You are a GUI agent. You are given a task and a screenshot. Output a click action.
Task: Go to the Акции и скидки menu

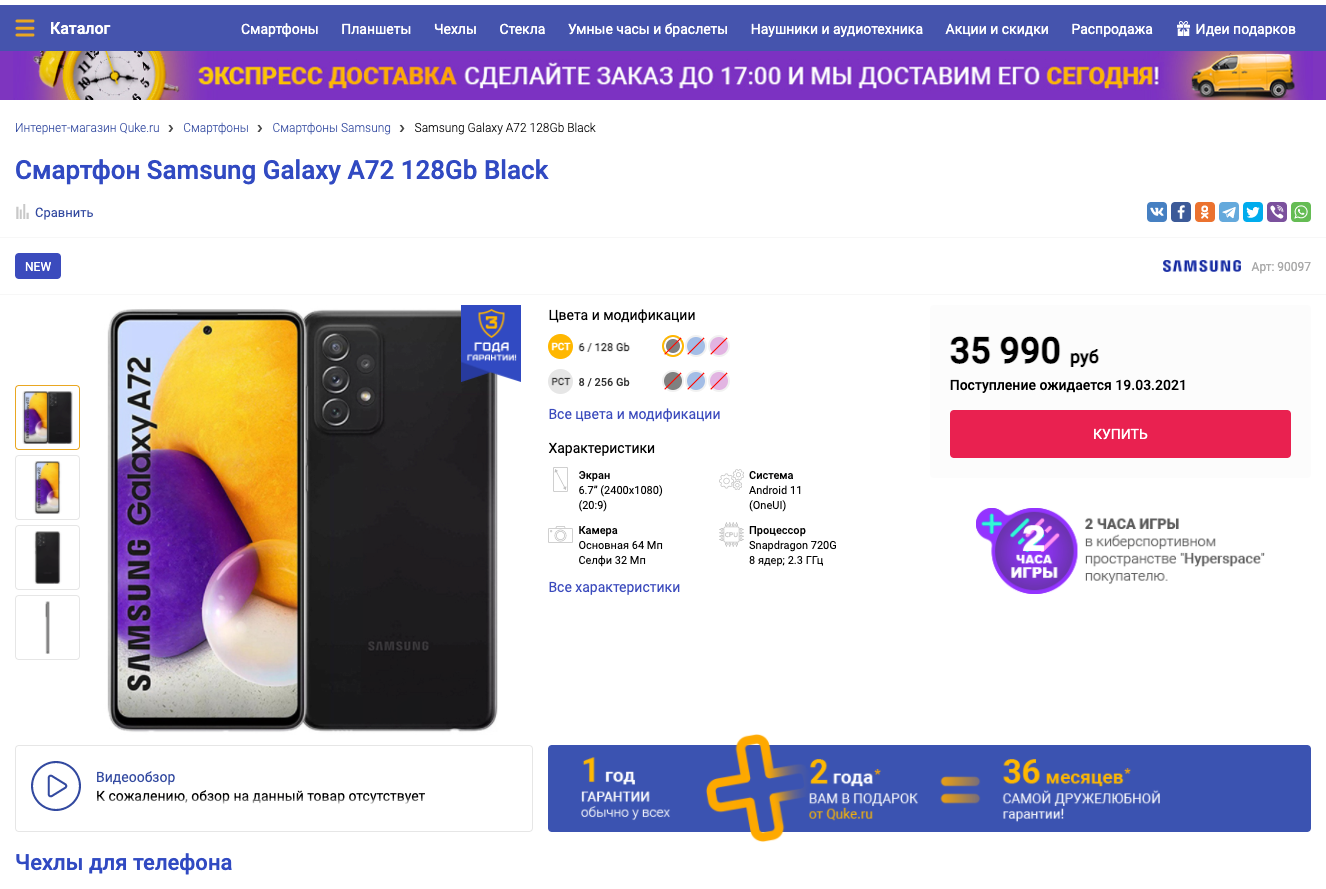point(997,29)
